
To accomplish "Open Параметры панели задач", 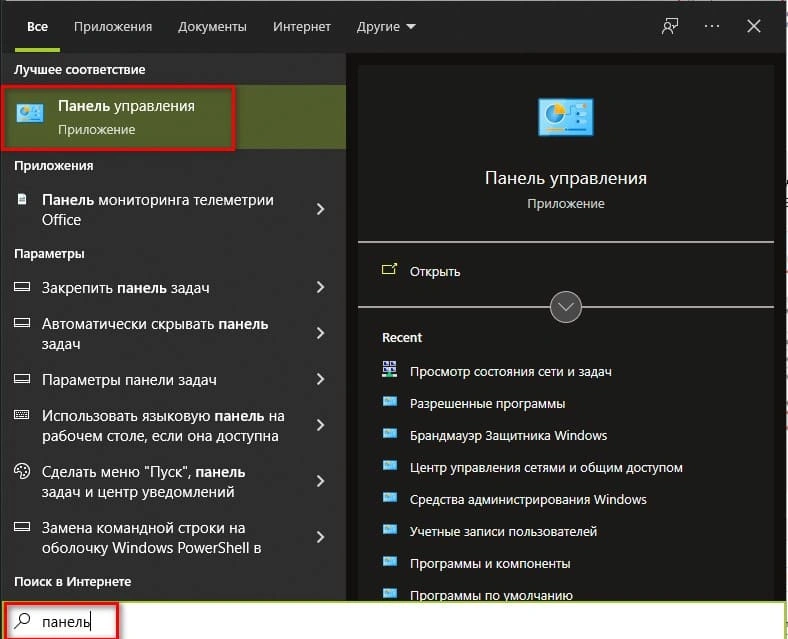I will coord(173,380).
